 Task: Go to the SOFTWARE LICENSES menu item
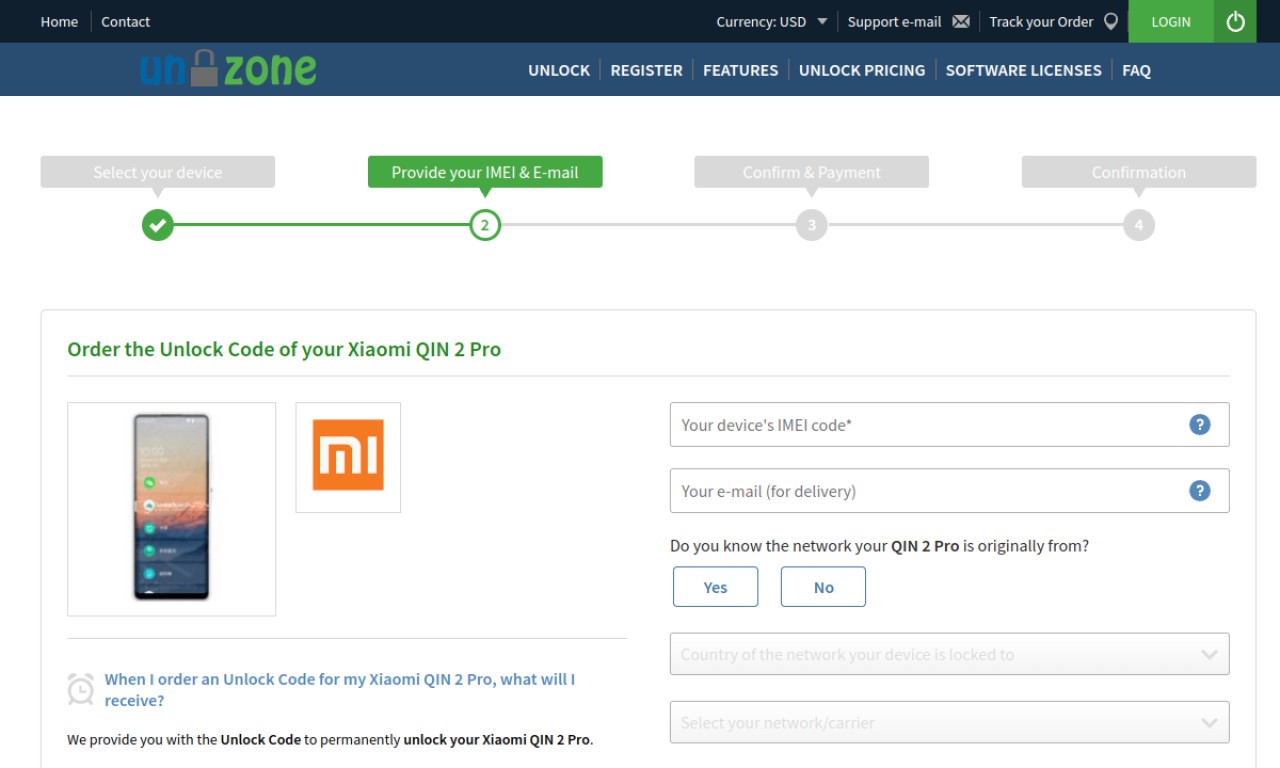tap(1023, 70)
